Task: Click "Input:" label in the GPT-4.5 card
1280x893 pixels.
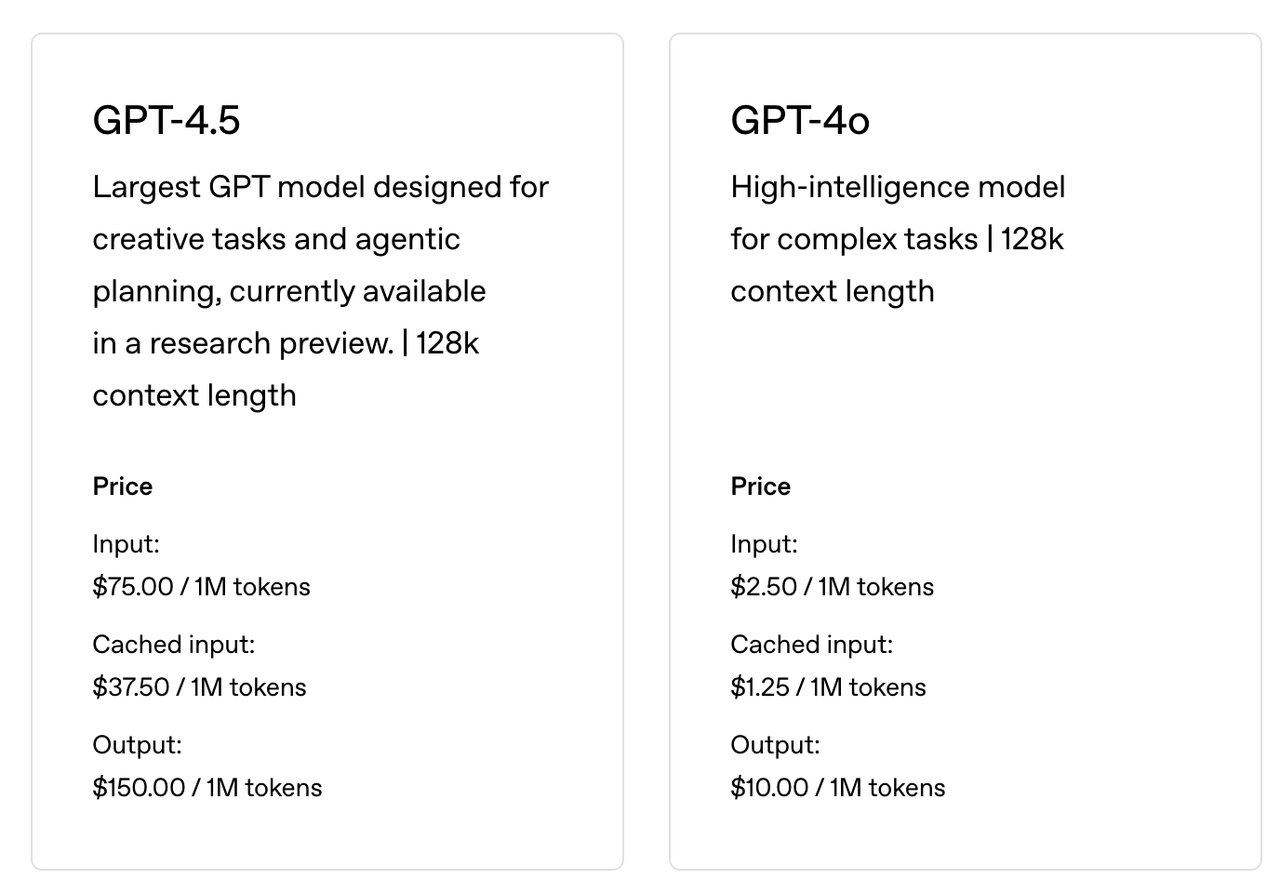Action: [x=126, y=545]
